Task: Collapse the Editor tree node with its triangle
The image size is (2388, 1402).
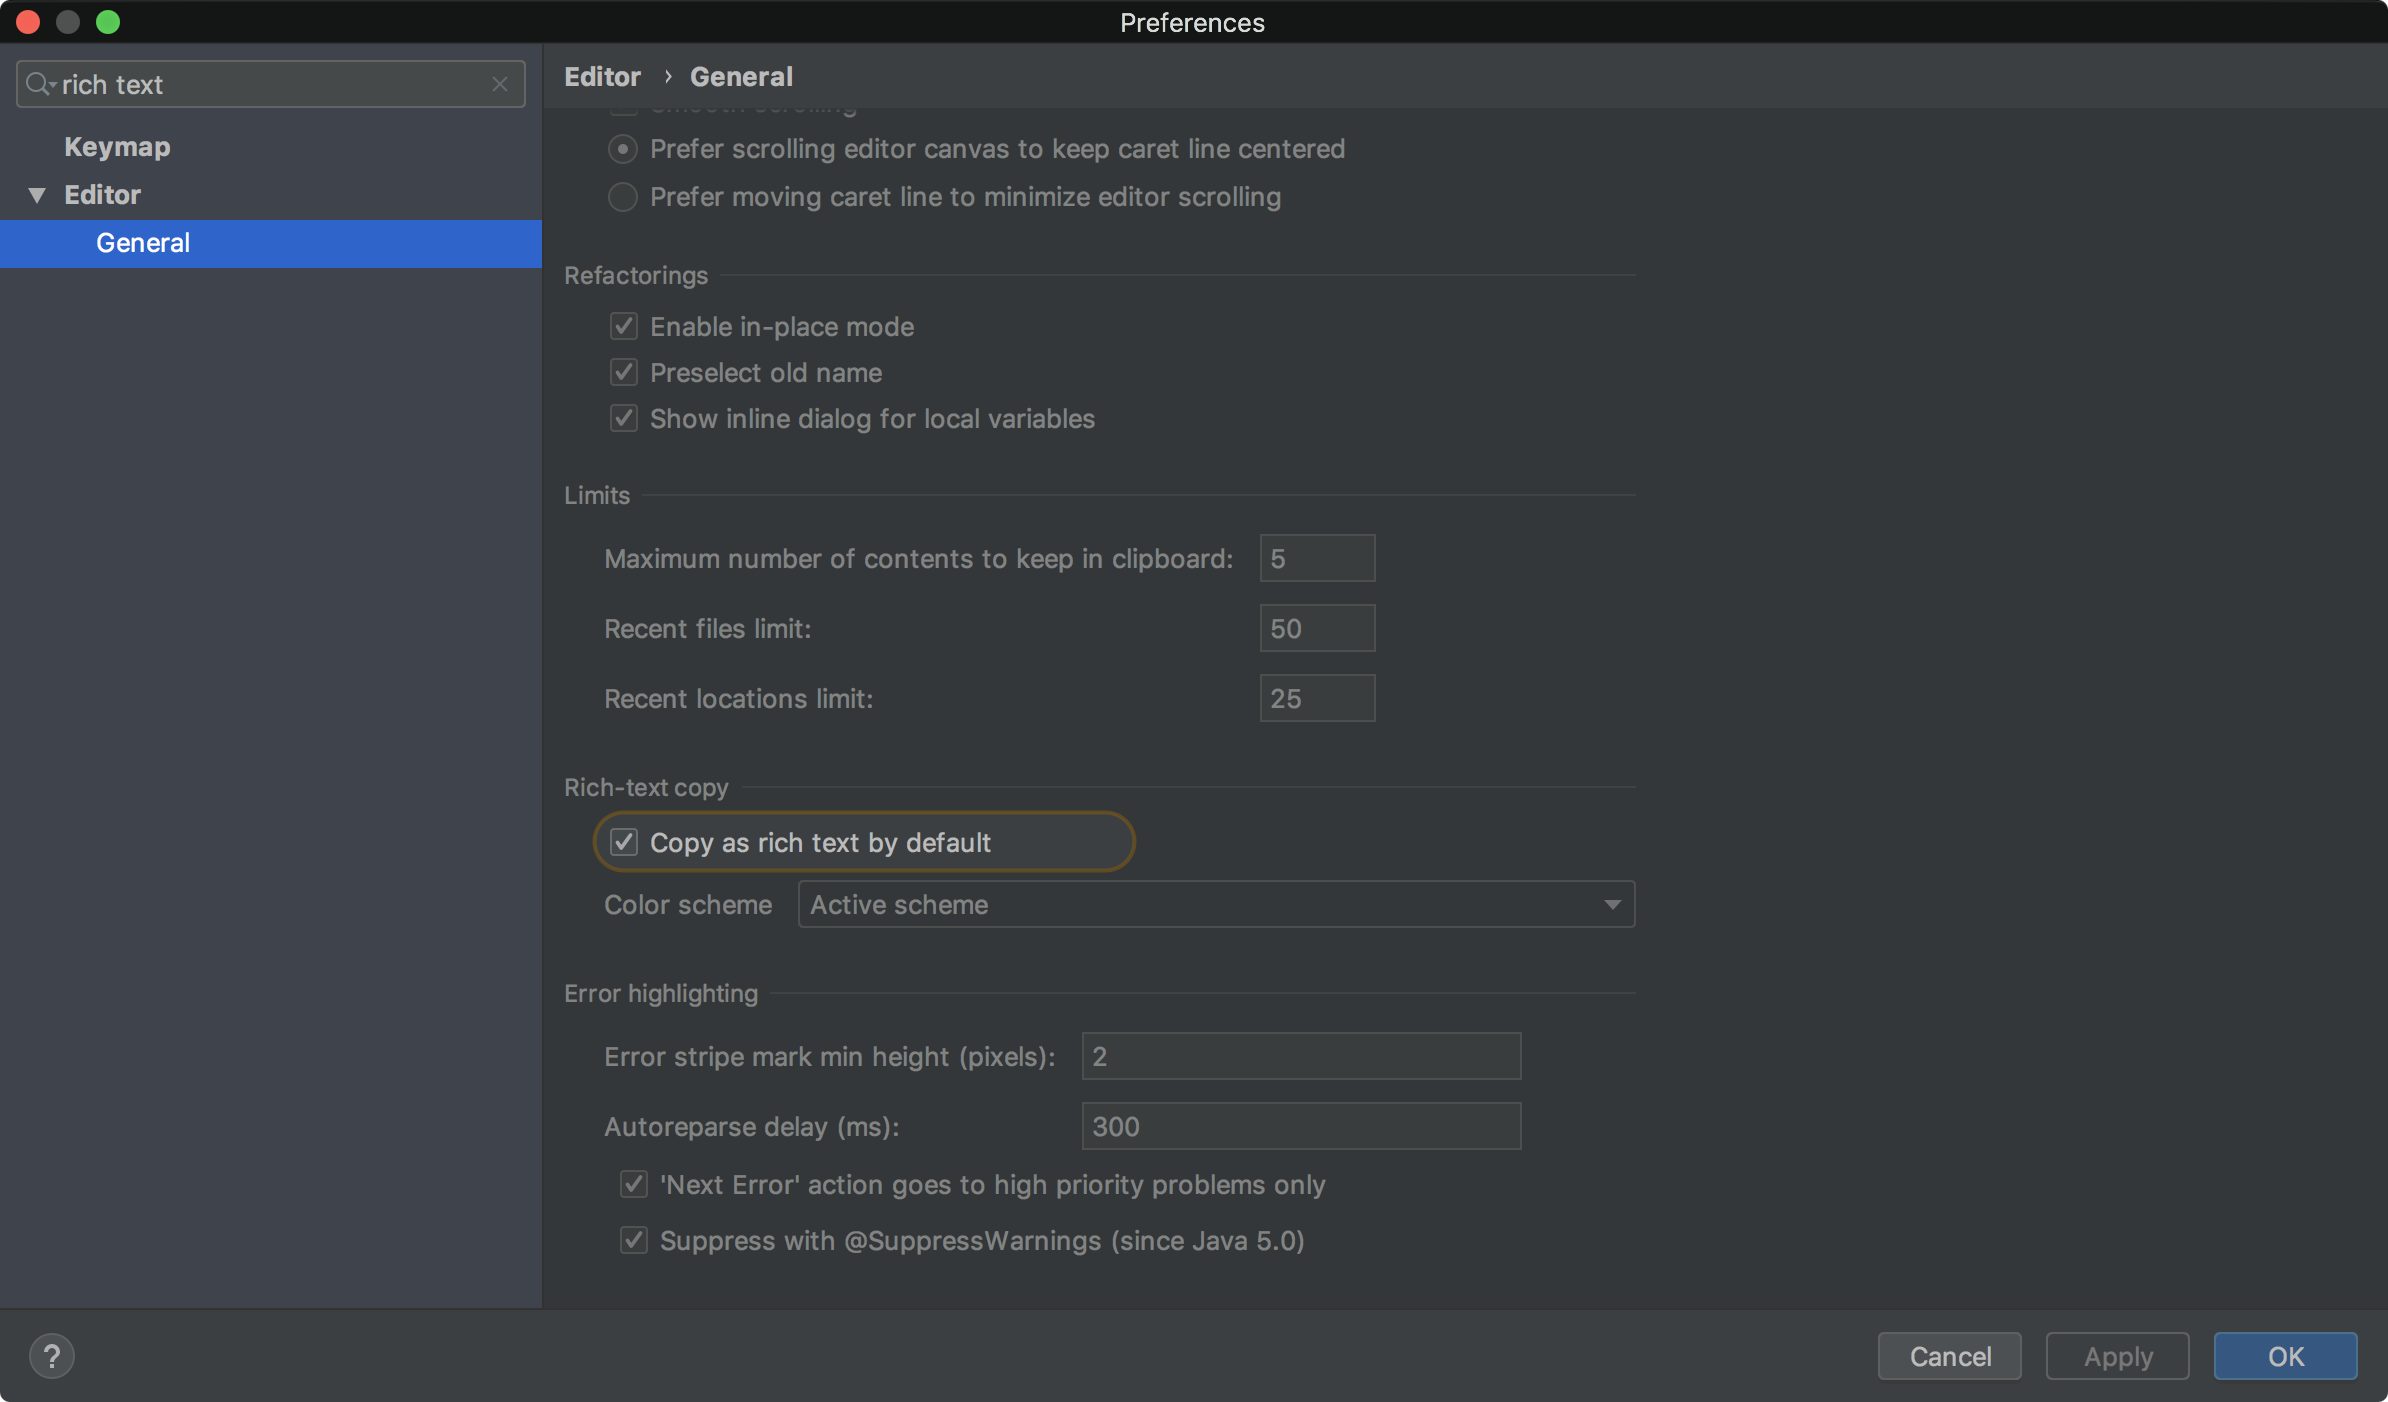Action: click(x=37, y=195)
